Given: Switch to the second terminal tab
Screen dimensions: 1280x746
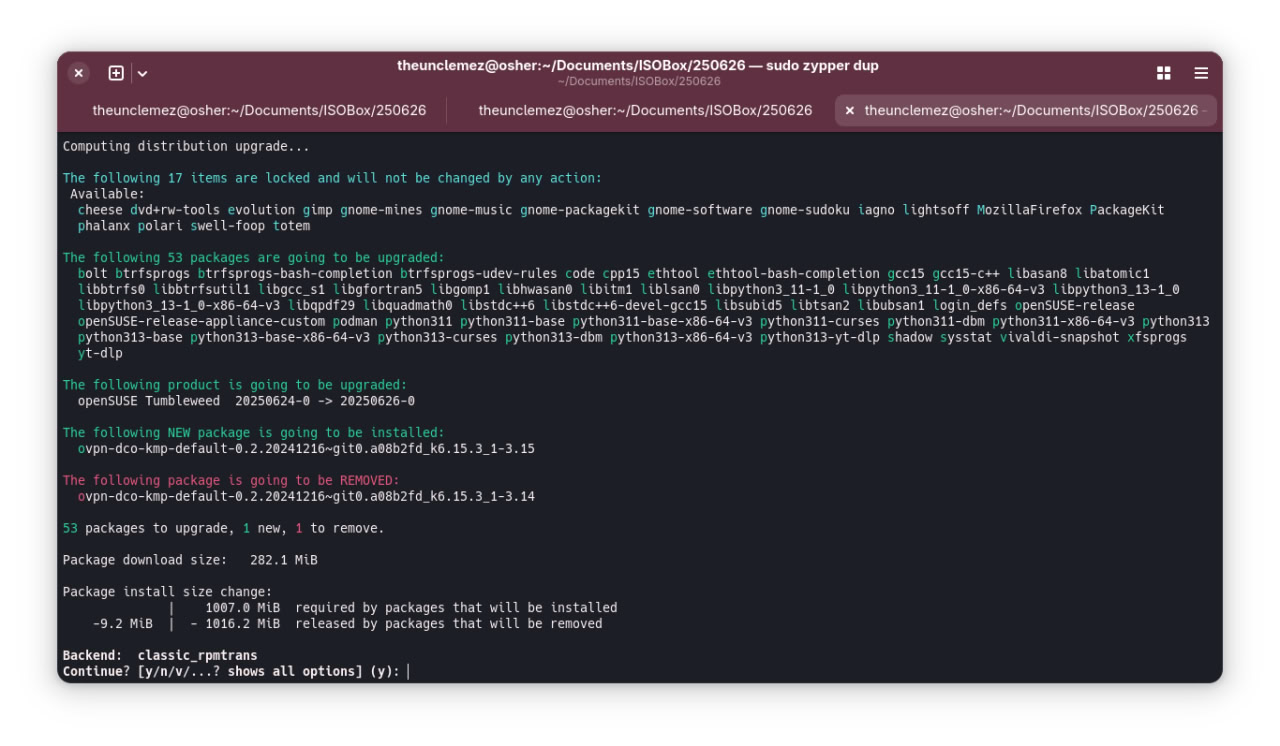Looking at the screenshot, I should (645, 111).
